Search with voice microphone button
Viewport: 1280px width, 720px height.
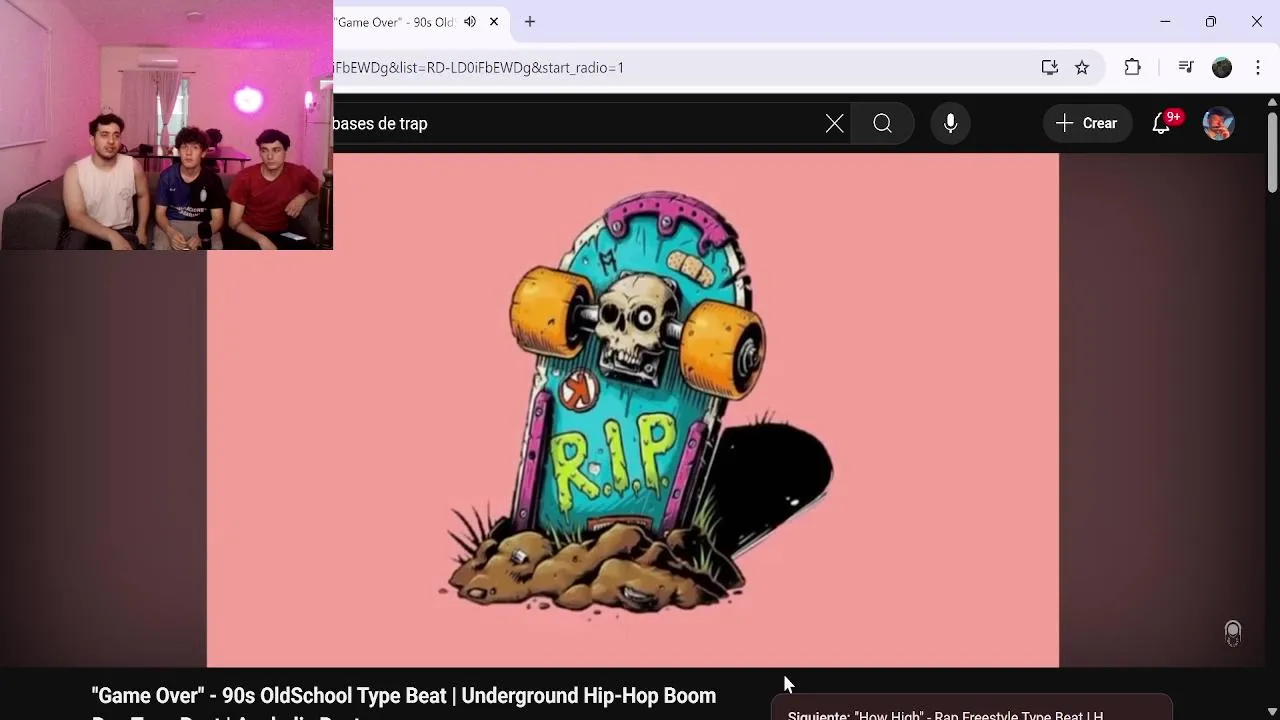[x=951, y=124]
